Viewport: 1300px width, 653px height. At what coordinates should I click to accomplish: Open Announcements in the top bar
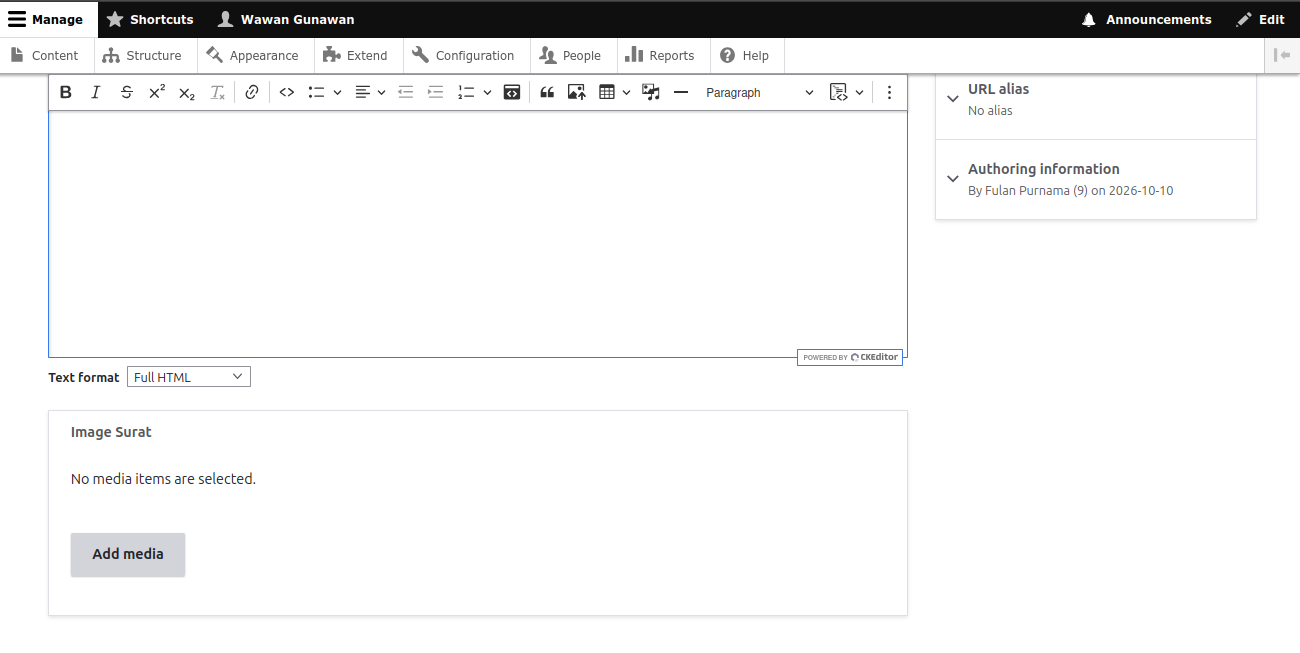[1146, 19]
